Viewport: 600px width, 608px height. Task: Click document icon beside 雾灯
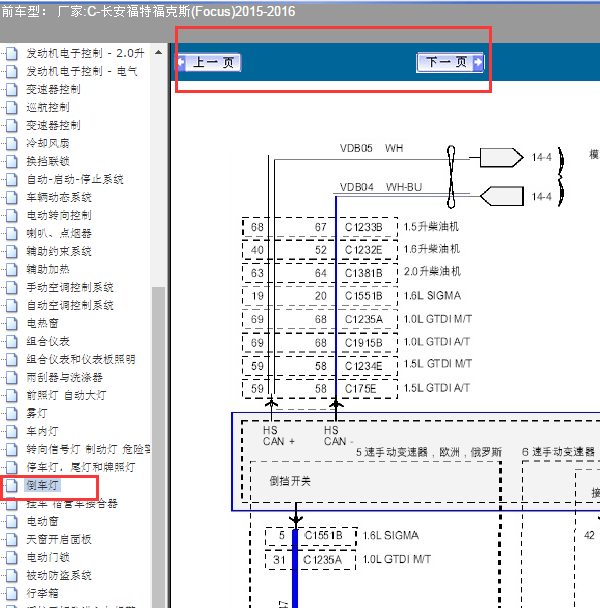[12, 413]
